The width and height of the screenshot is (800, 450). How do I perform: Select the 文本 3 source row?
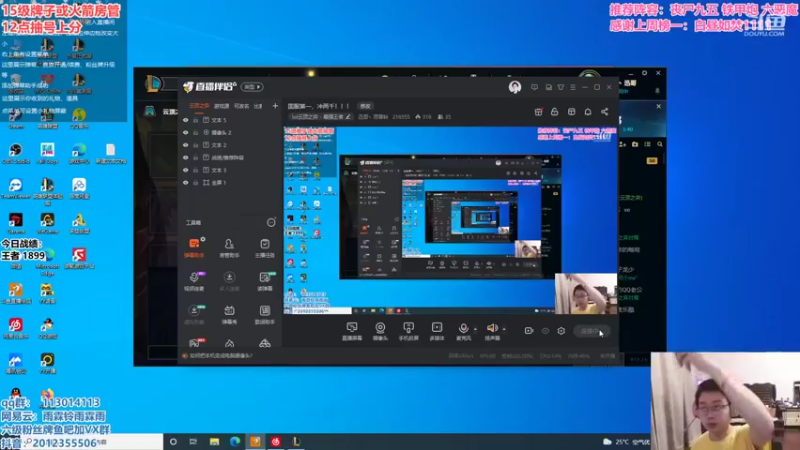pyautogui.click(x=230, y=170)
